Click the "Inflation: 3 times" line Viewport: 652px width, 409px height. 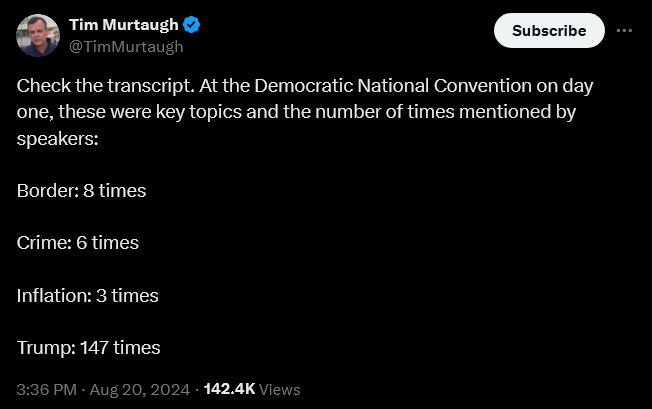[x=87, y=295]
